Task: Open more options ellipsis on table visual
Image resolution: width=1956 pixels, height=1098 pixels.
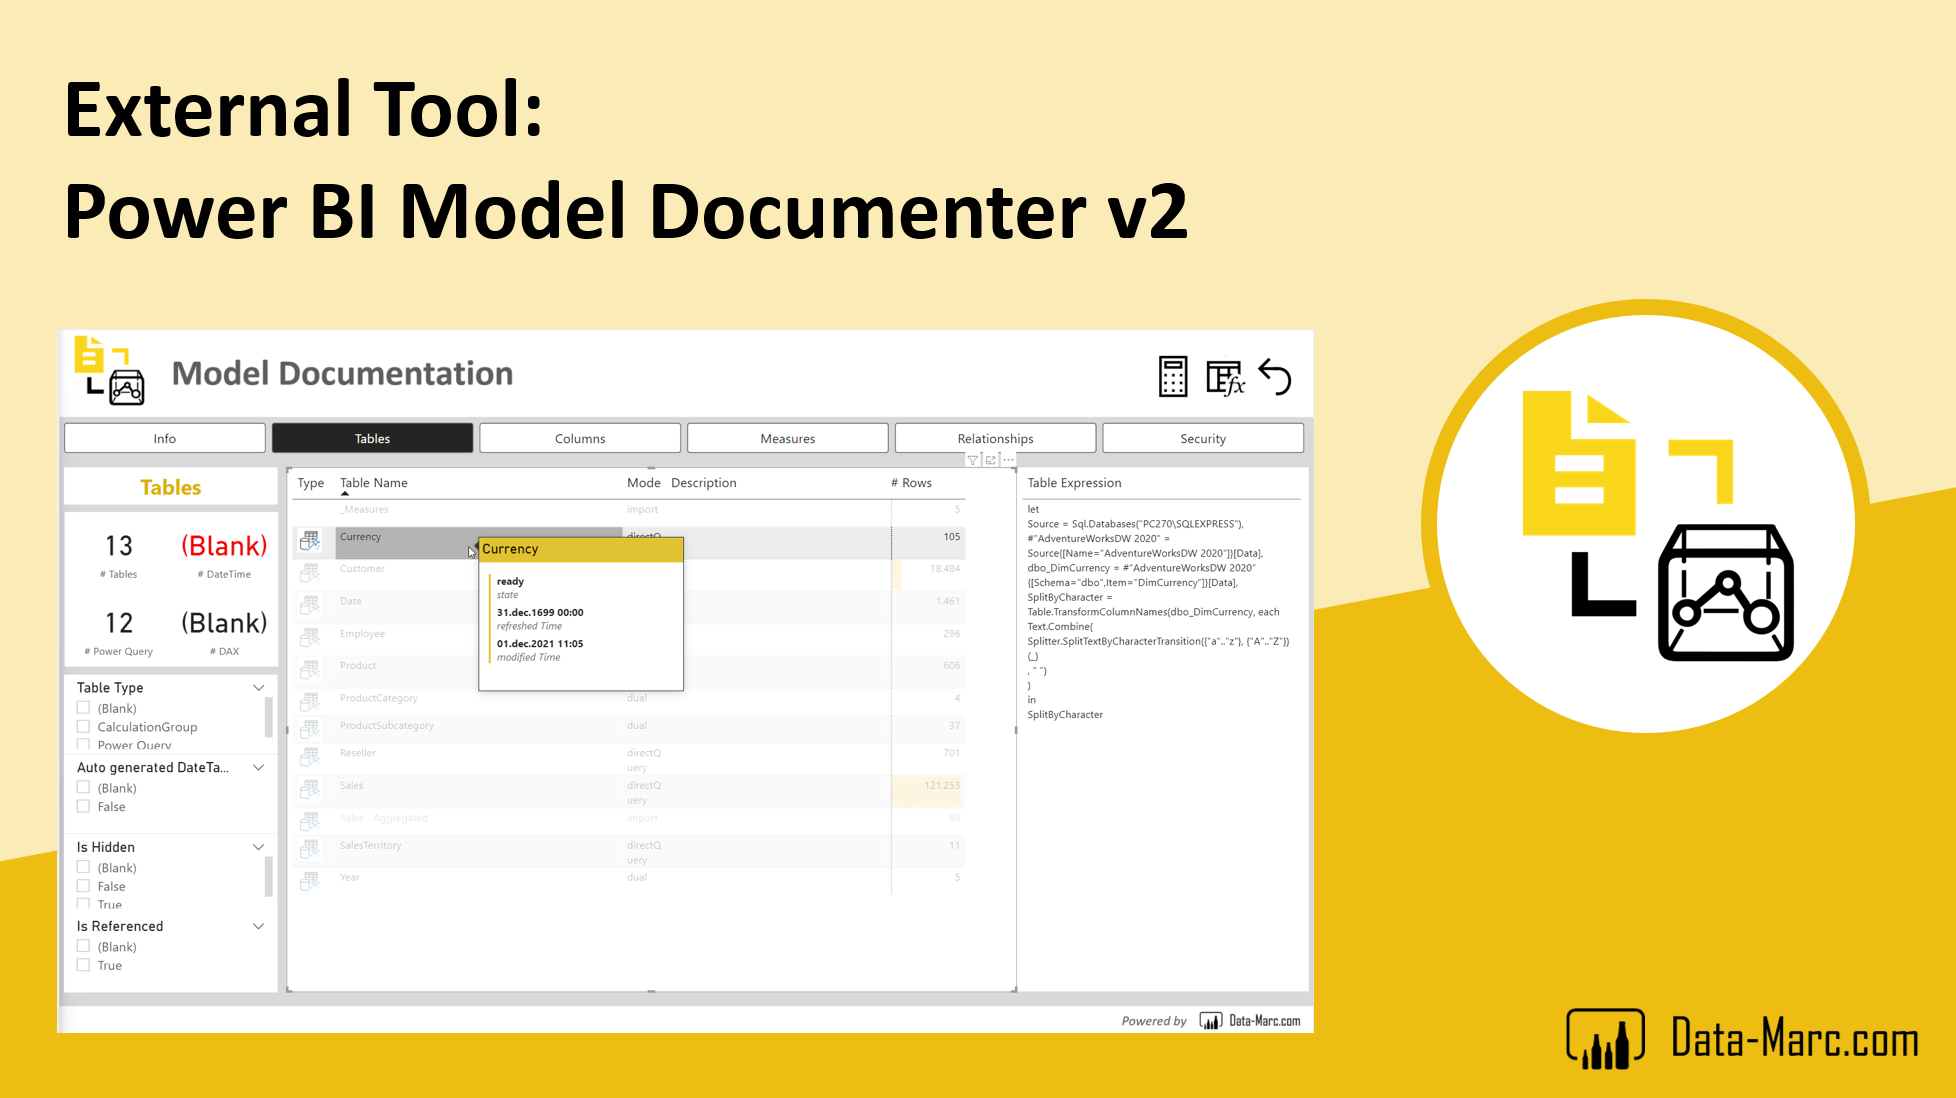Action: click(x=1008, y=460)
